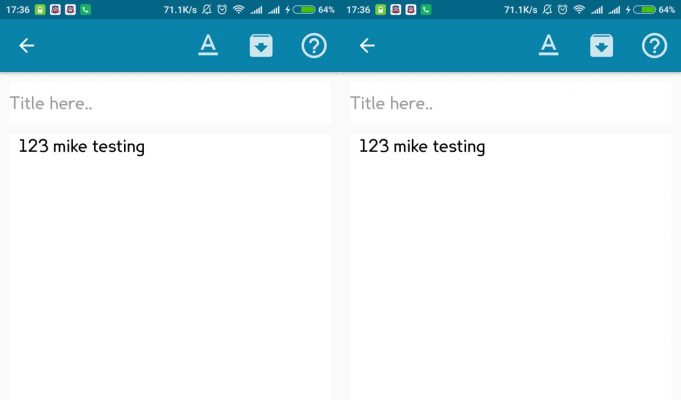Open the help icon in left screen
Image resolution: width=681 pixels, height=400 pixels.
[x=314, y=46]
